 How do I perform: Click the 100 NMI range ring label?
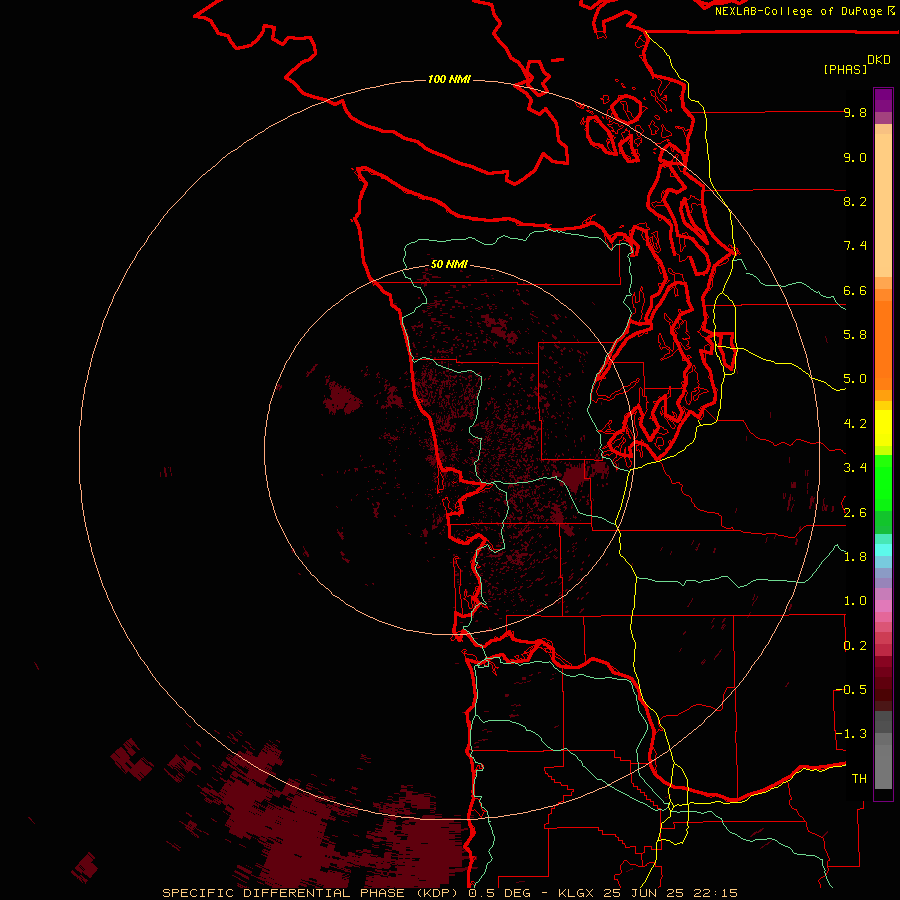click(x=449, y=79)
